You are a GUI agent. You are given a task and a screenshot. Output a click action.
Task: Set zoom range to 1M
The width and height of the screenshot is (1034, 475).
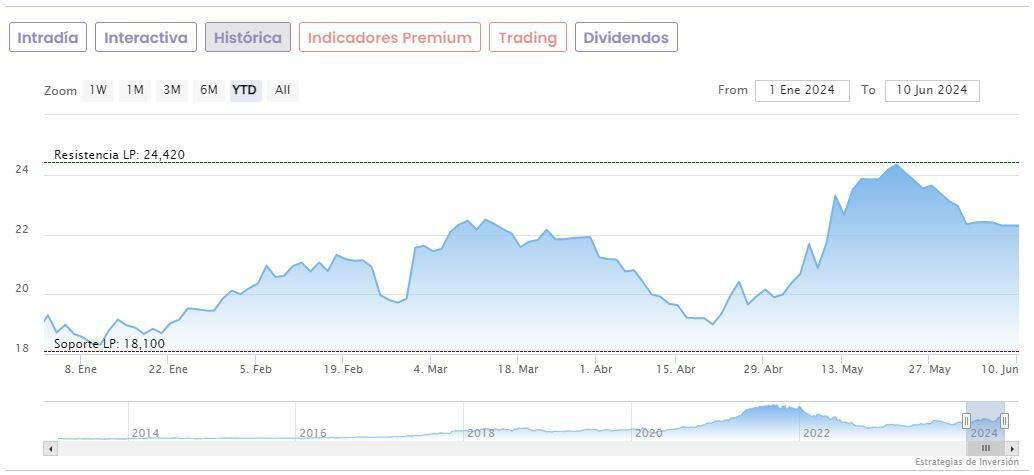pyautogui.click(x=135, y=90)
